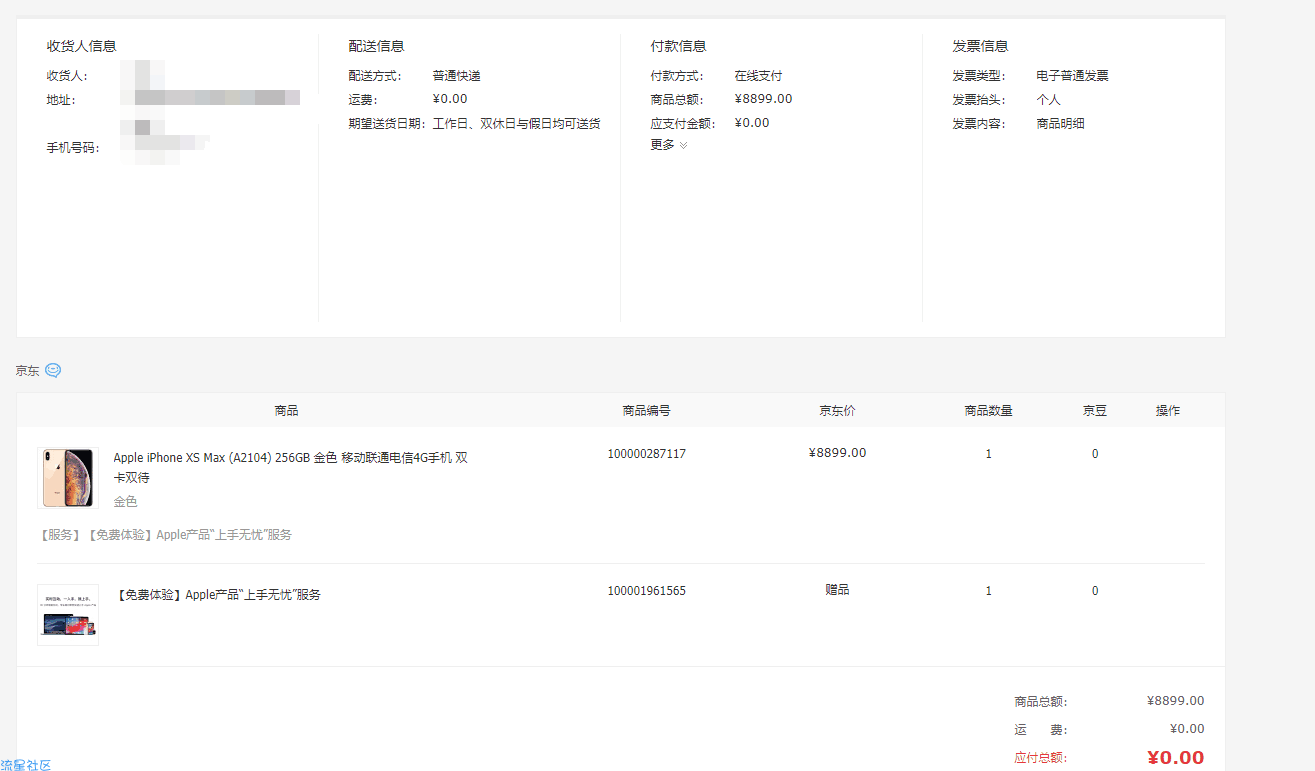Click the 在线支付 payment method value
The image size is (1315, 771).
click(x=759, y=76)
